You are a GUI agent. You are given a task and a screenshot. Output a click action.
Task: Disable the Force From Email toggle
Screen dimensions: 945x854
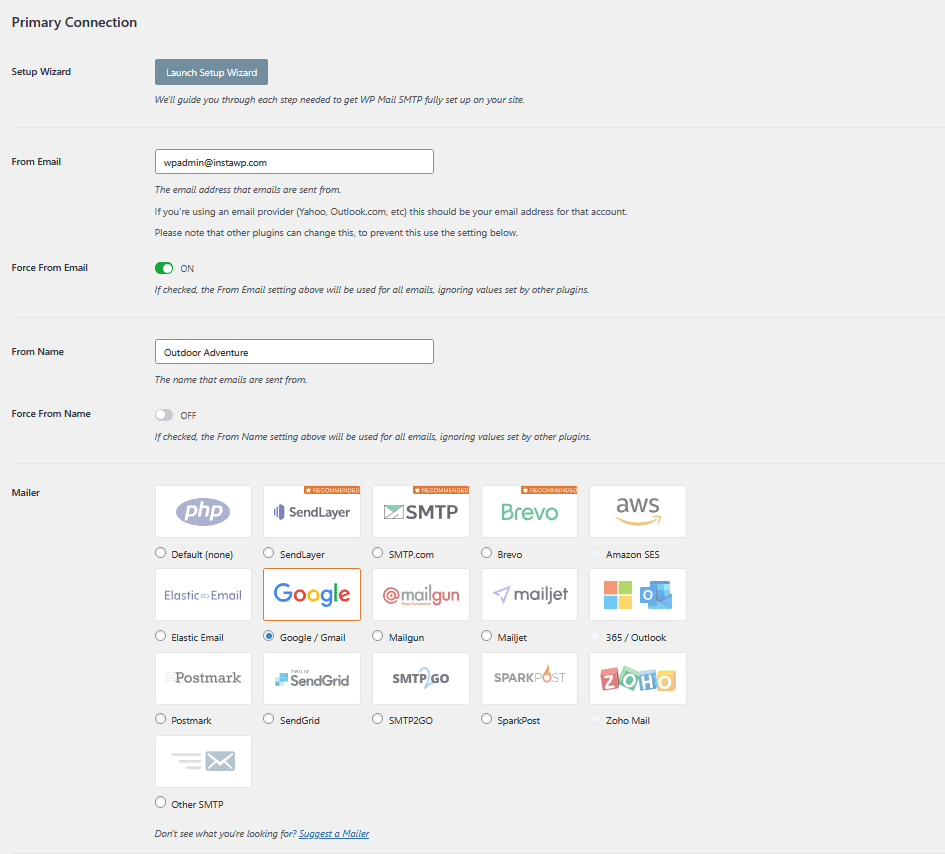tap(164, 268)
